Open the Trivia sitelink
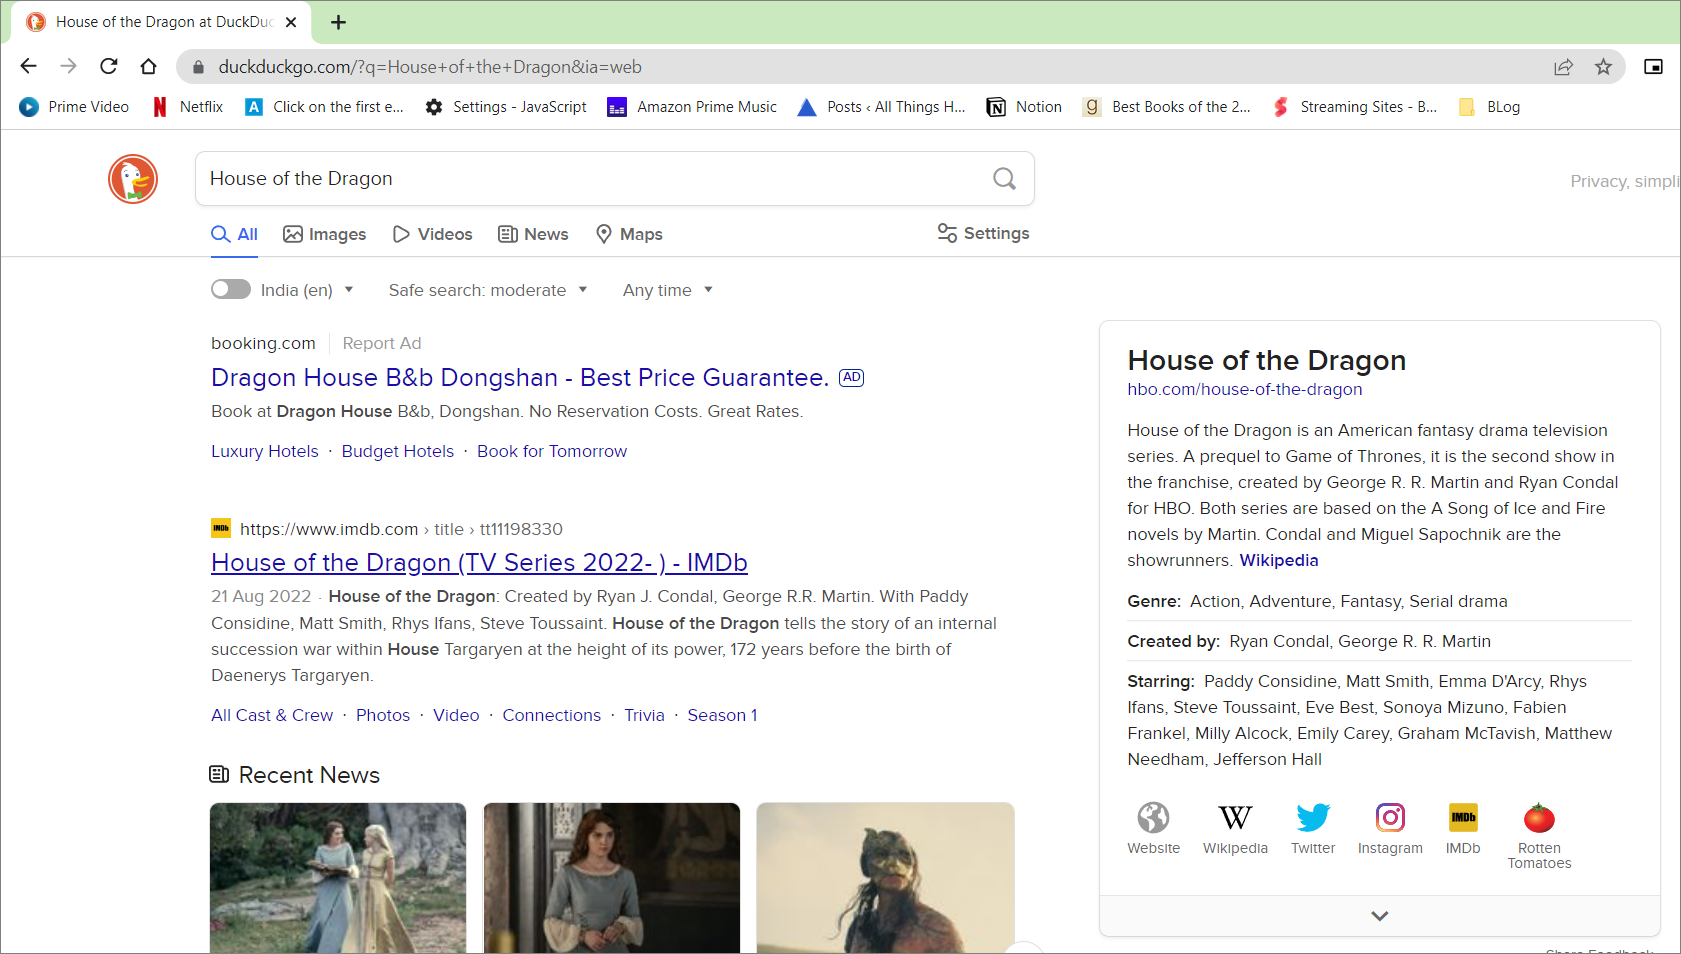The image size is (1681, 954). tap(644, 715)
